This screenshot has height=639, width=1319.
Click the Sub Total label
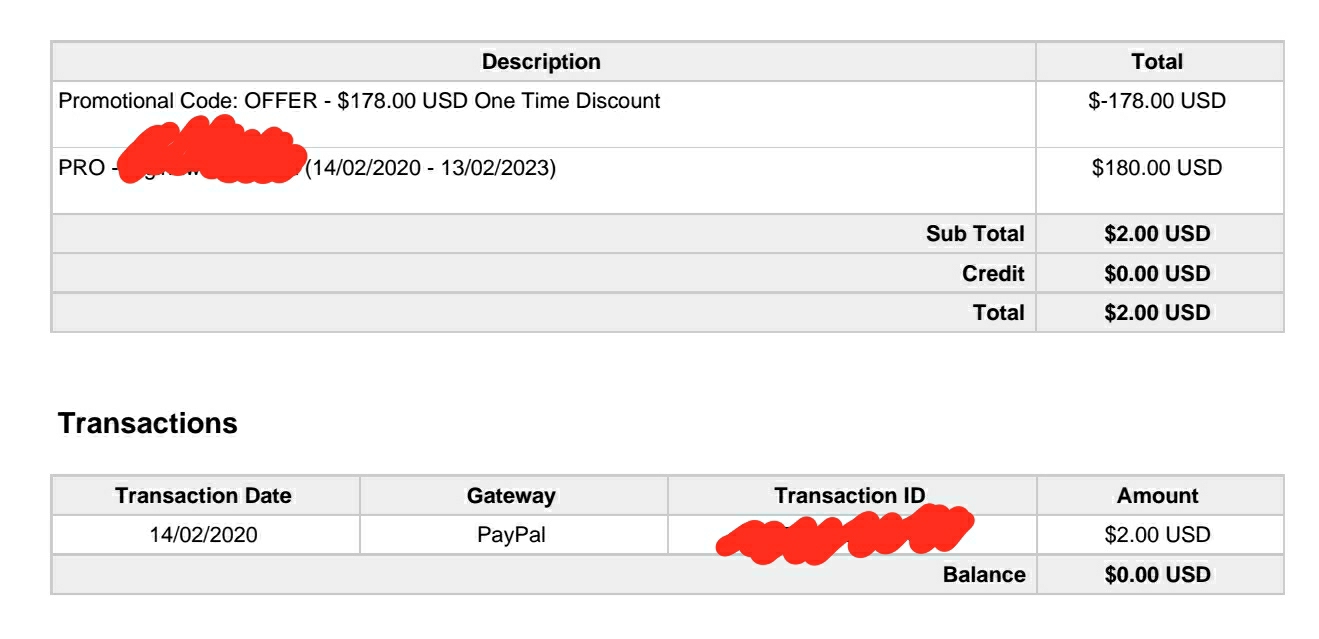point(975,234)
